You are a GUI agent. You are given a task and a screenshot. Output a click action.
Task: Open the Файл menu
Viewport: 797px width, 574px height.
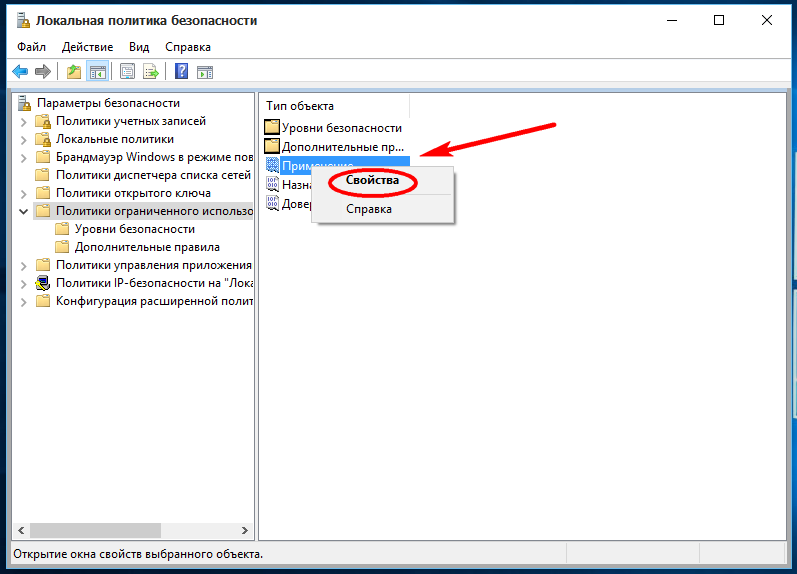point(32,47)
